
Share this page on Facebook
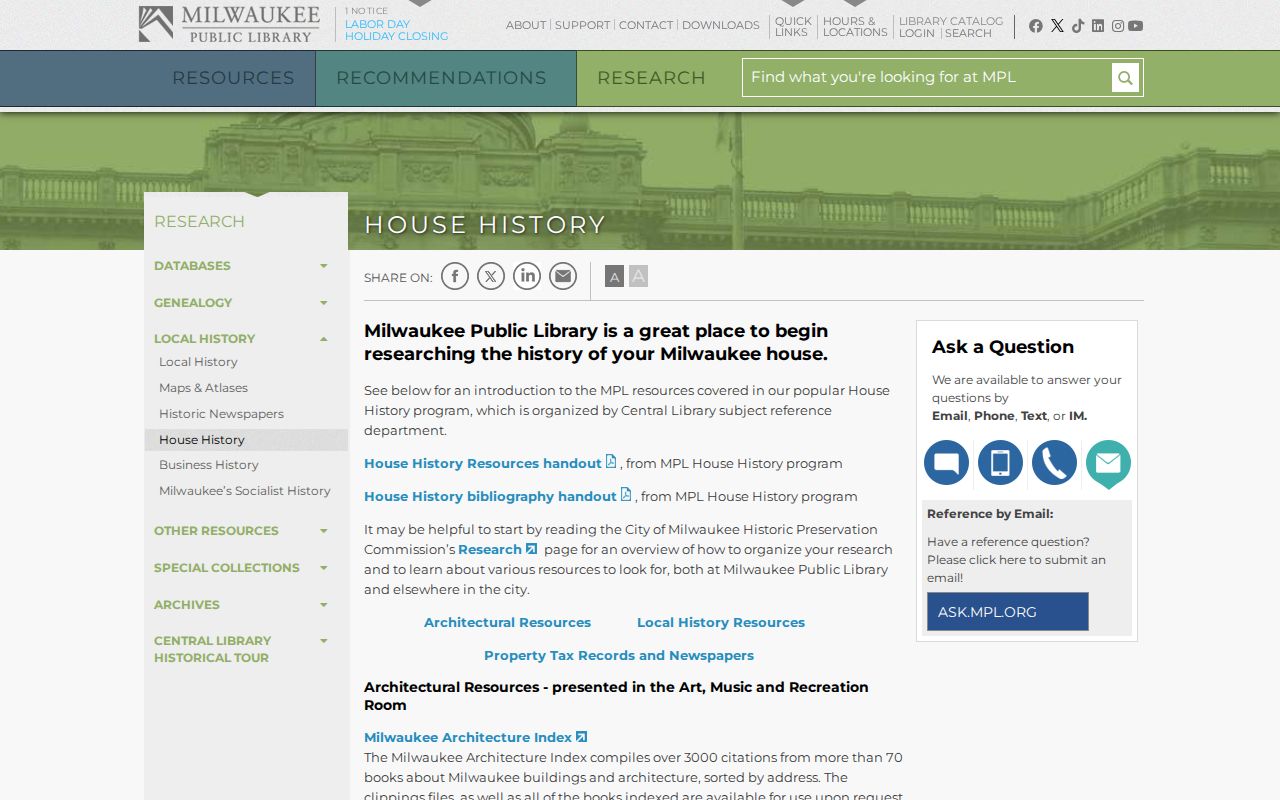pos(455,276)
